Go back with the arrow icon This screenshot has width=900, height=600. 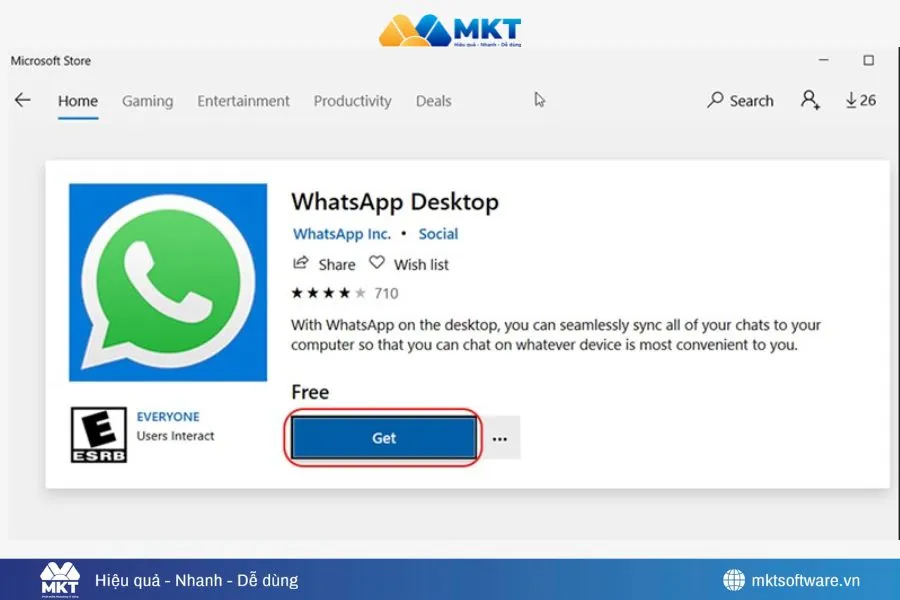click(22, 100)
